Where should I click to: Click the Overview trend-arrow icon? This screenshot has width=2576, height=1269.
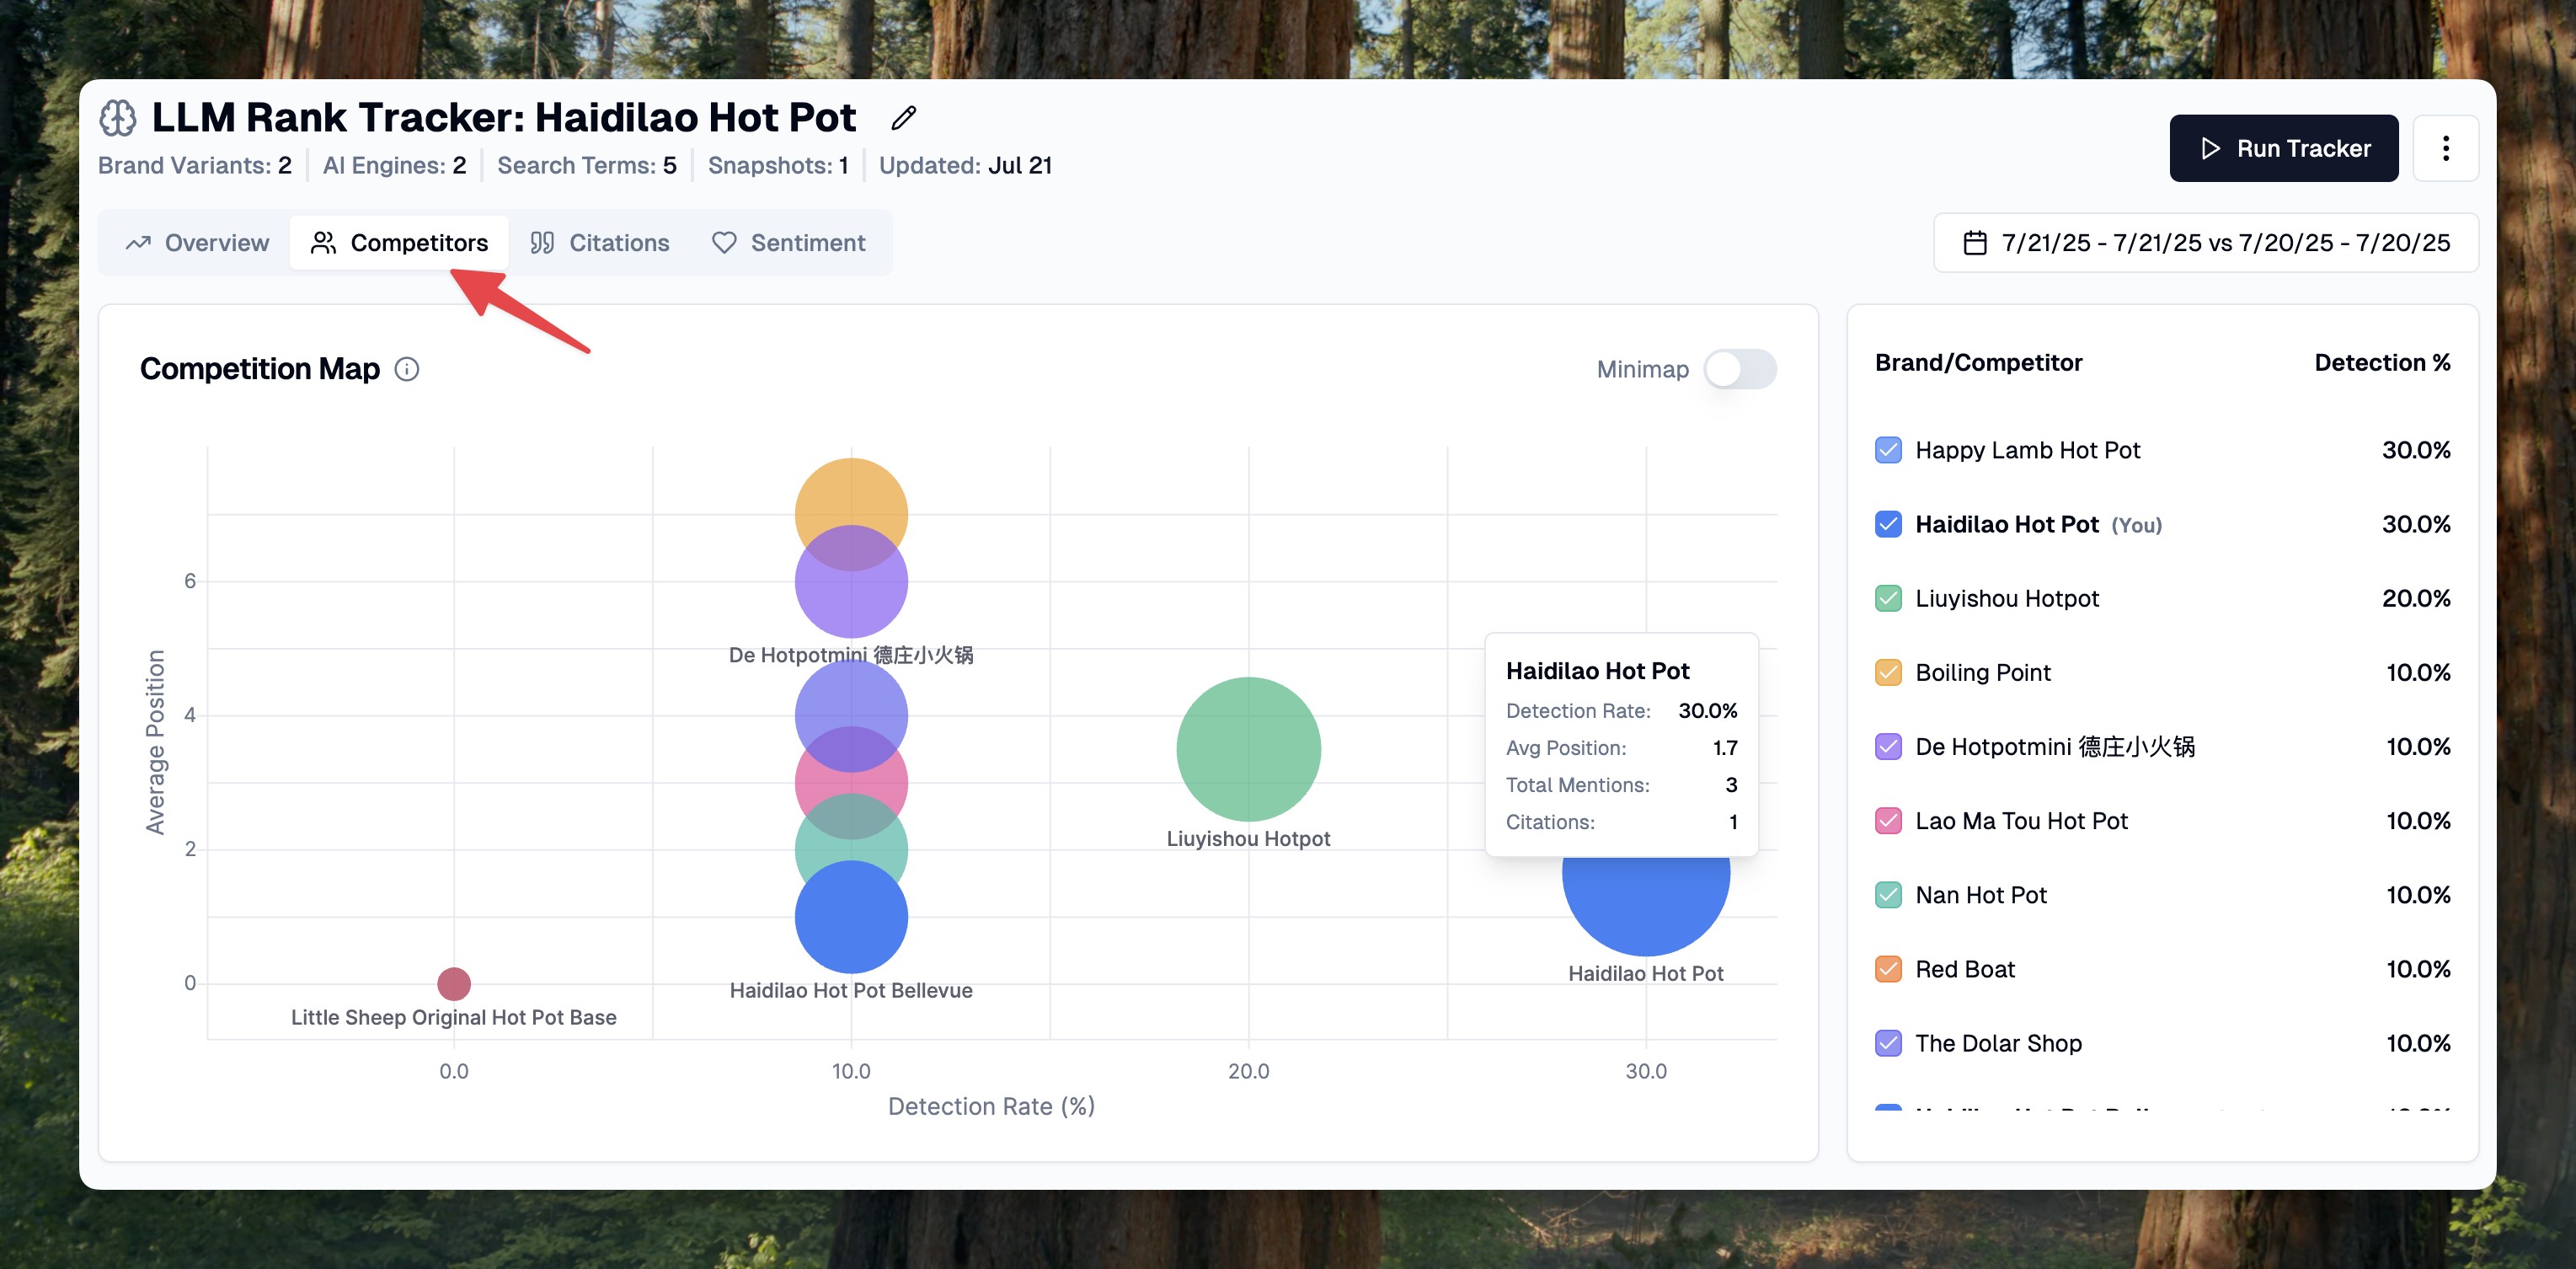(x=138, y=243)
